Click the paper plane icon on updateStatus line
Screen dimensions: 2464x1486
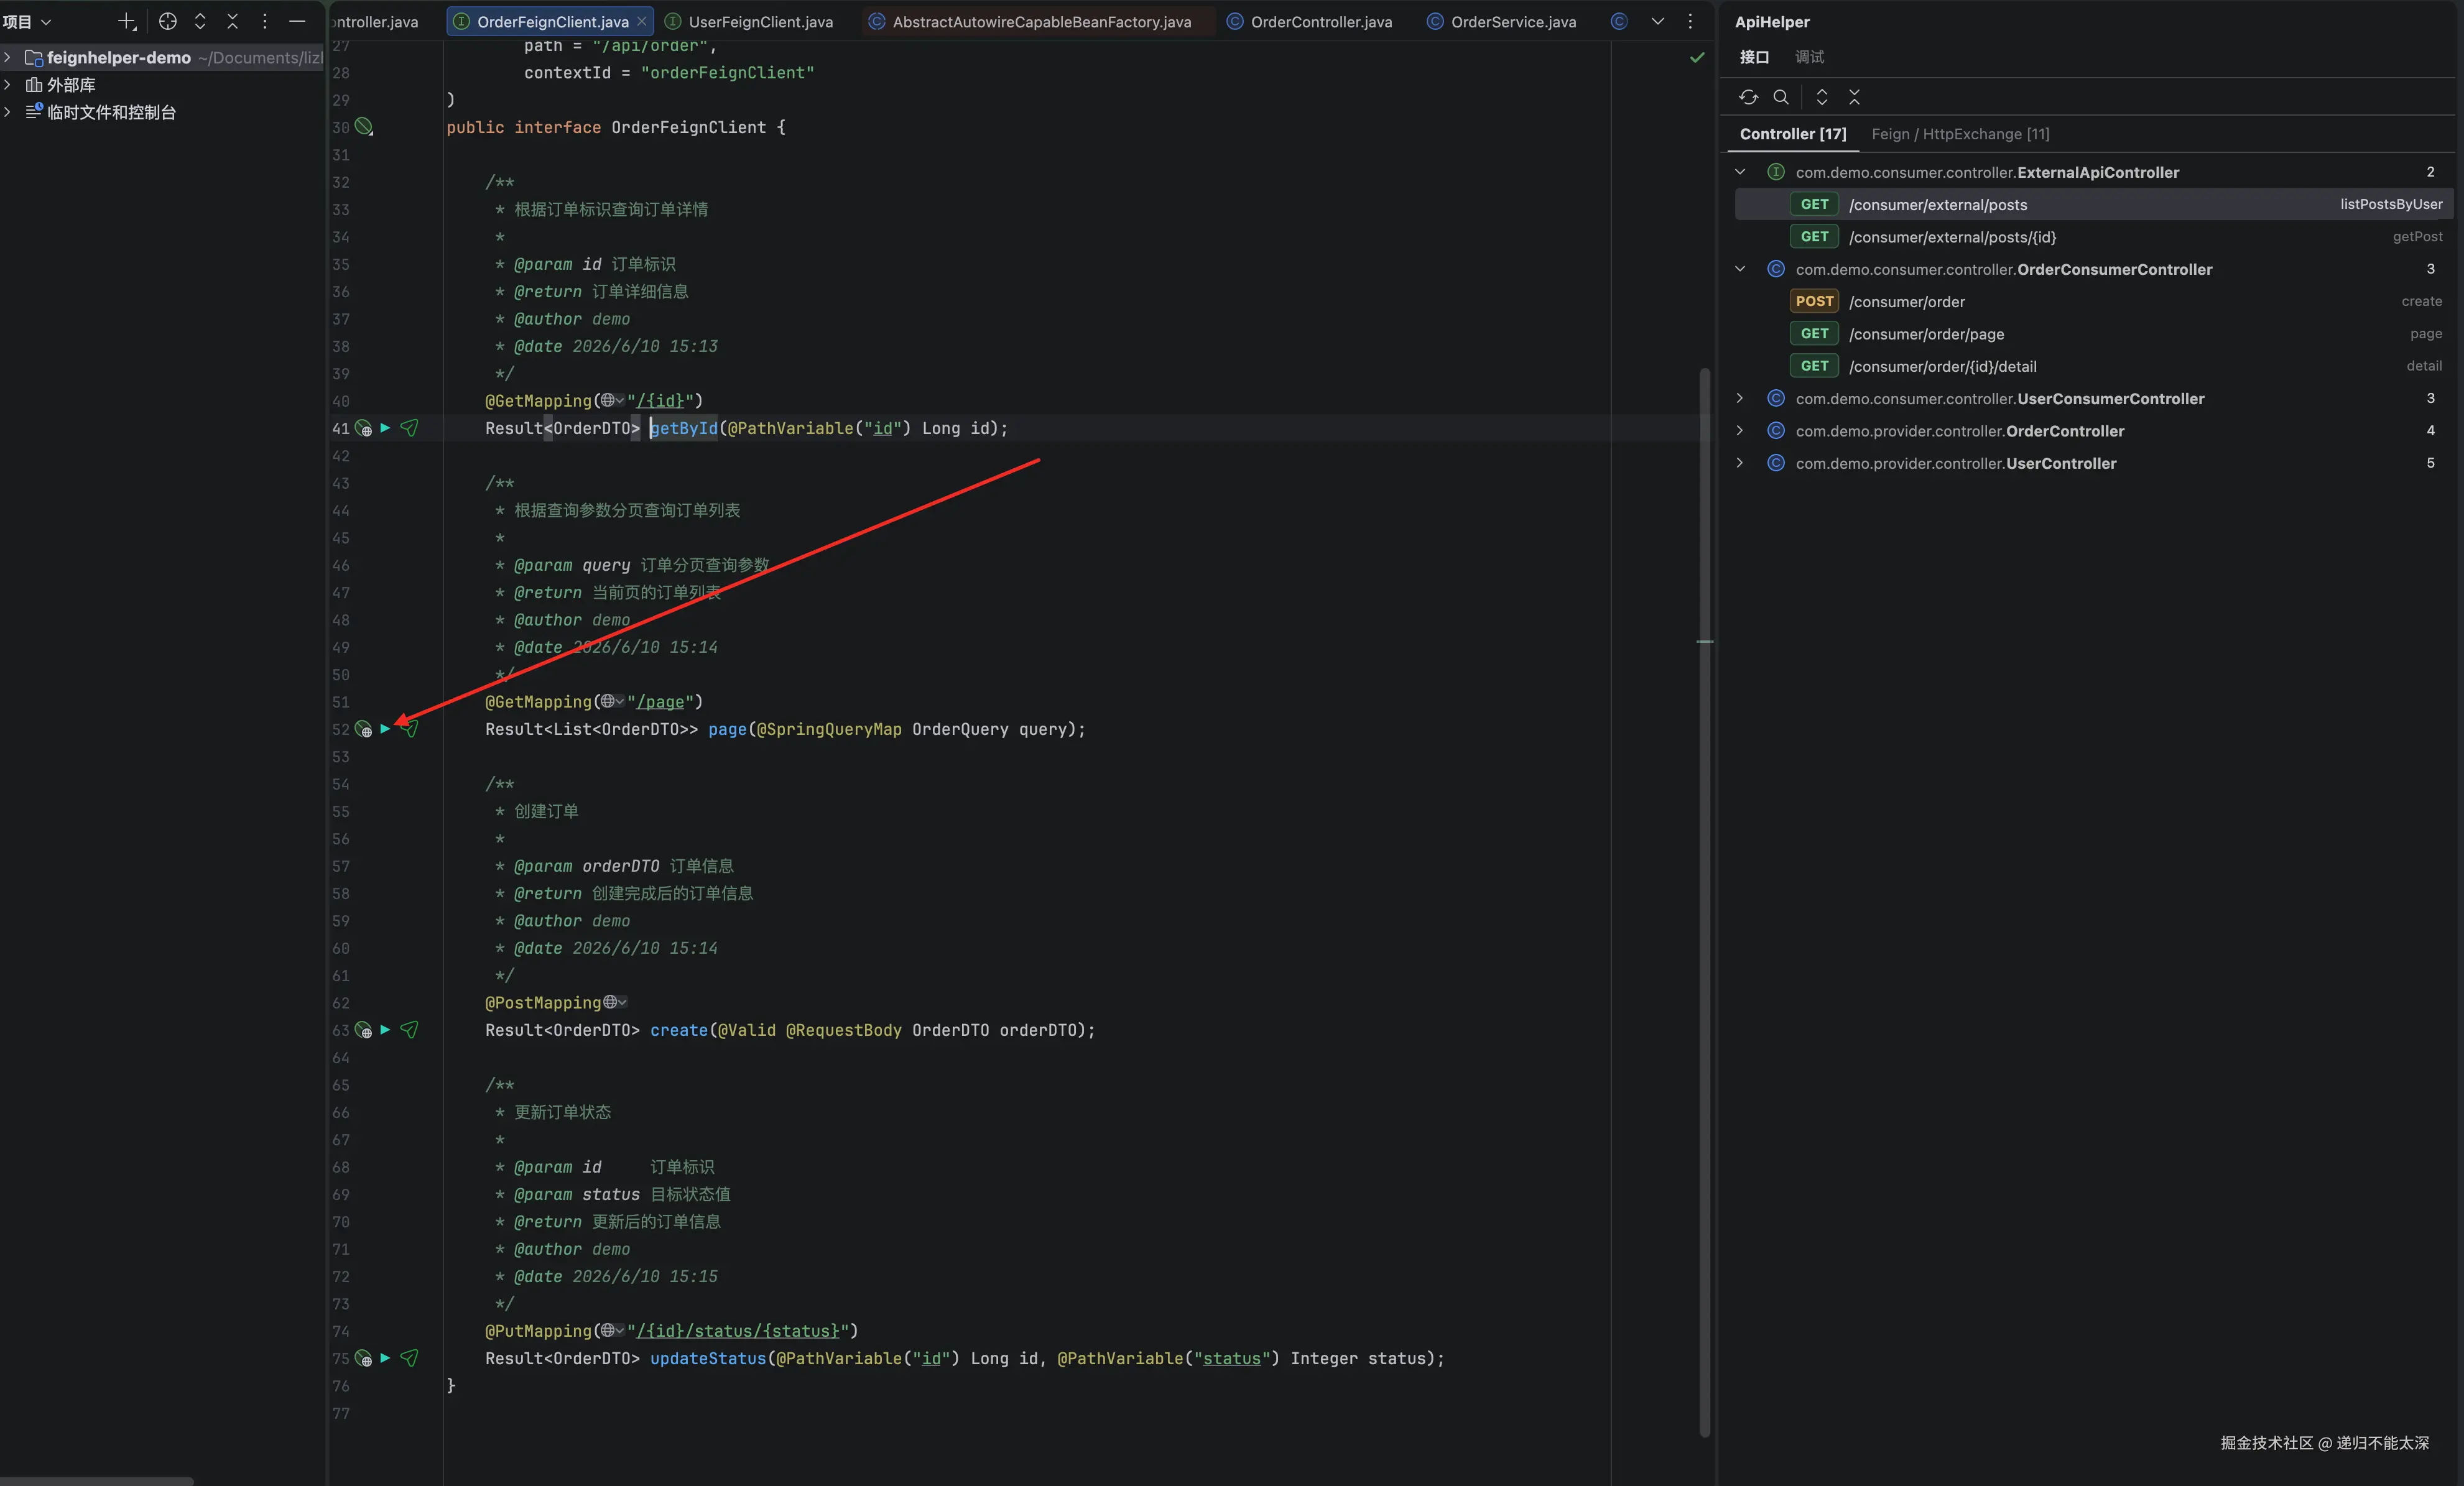pos(409,1358)
